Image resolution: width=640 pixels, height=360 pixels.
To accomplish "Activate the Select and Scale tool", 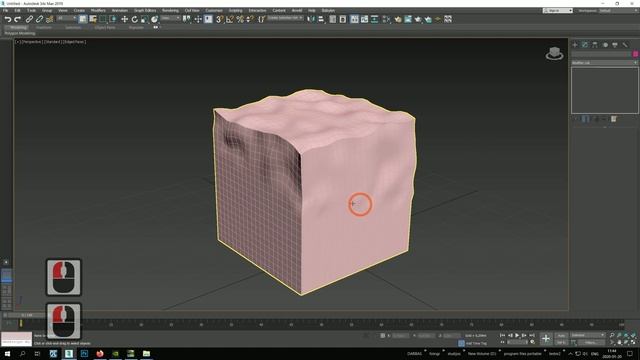I will tap(144, 19).
